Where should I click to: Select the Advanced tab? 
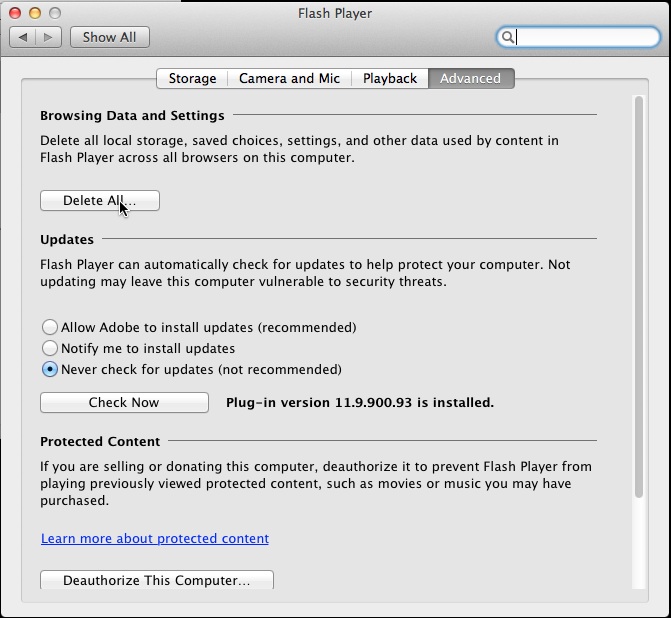point(470,78)
